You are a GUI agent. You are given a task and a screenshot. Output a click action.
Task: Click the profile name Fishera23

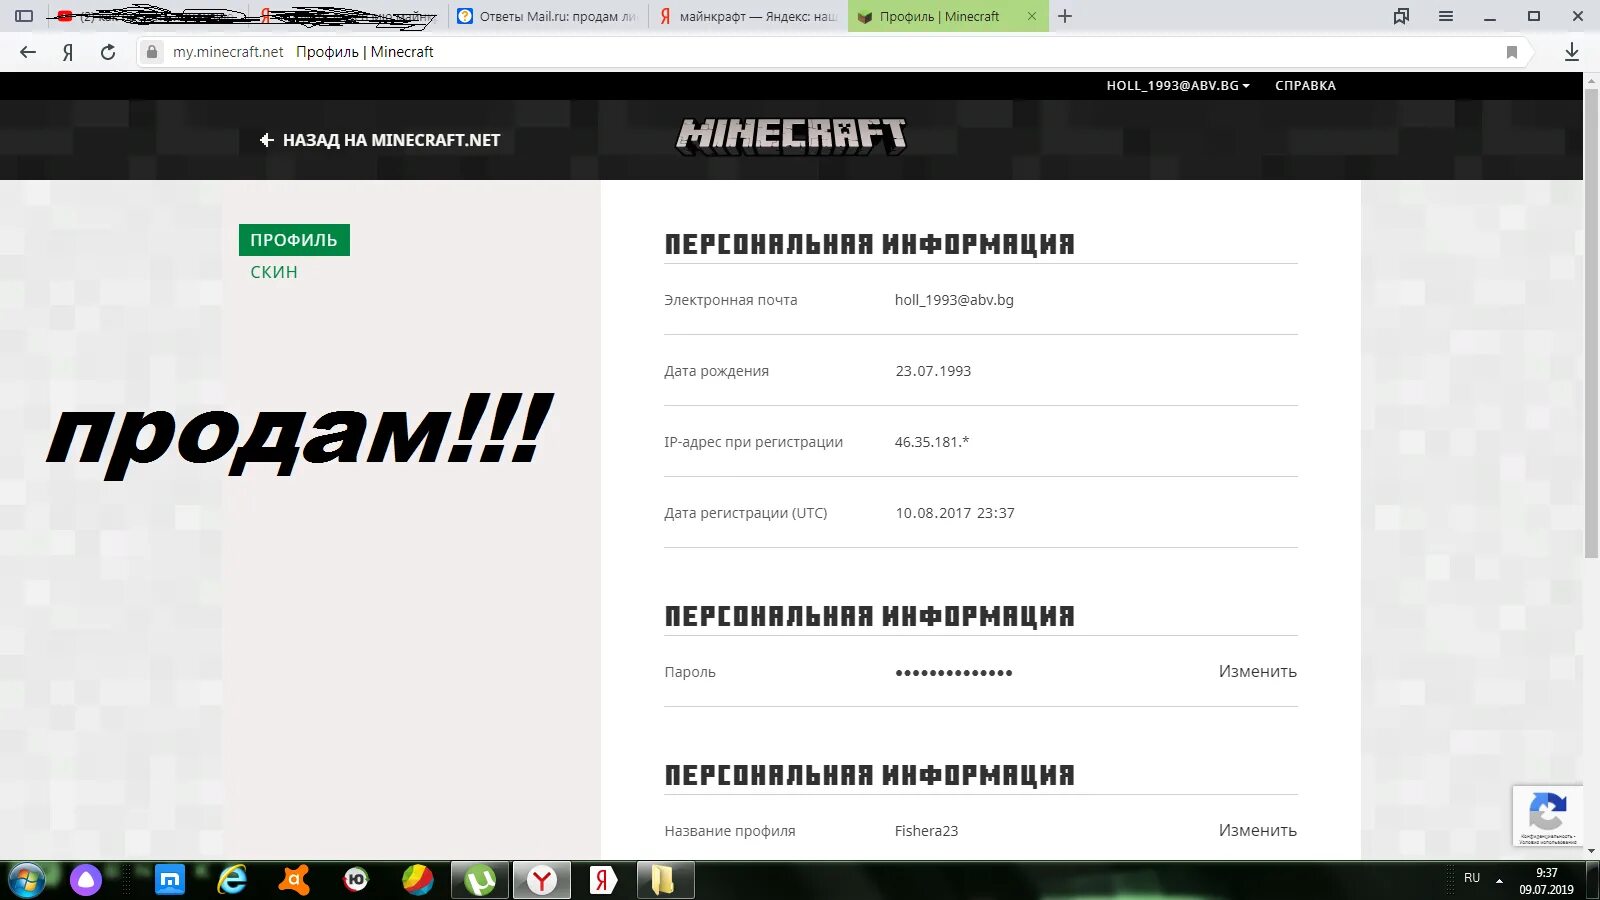926,831
